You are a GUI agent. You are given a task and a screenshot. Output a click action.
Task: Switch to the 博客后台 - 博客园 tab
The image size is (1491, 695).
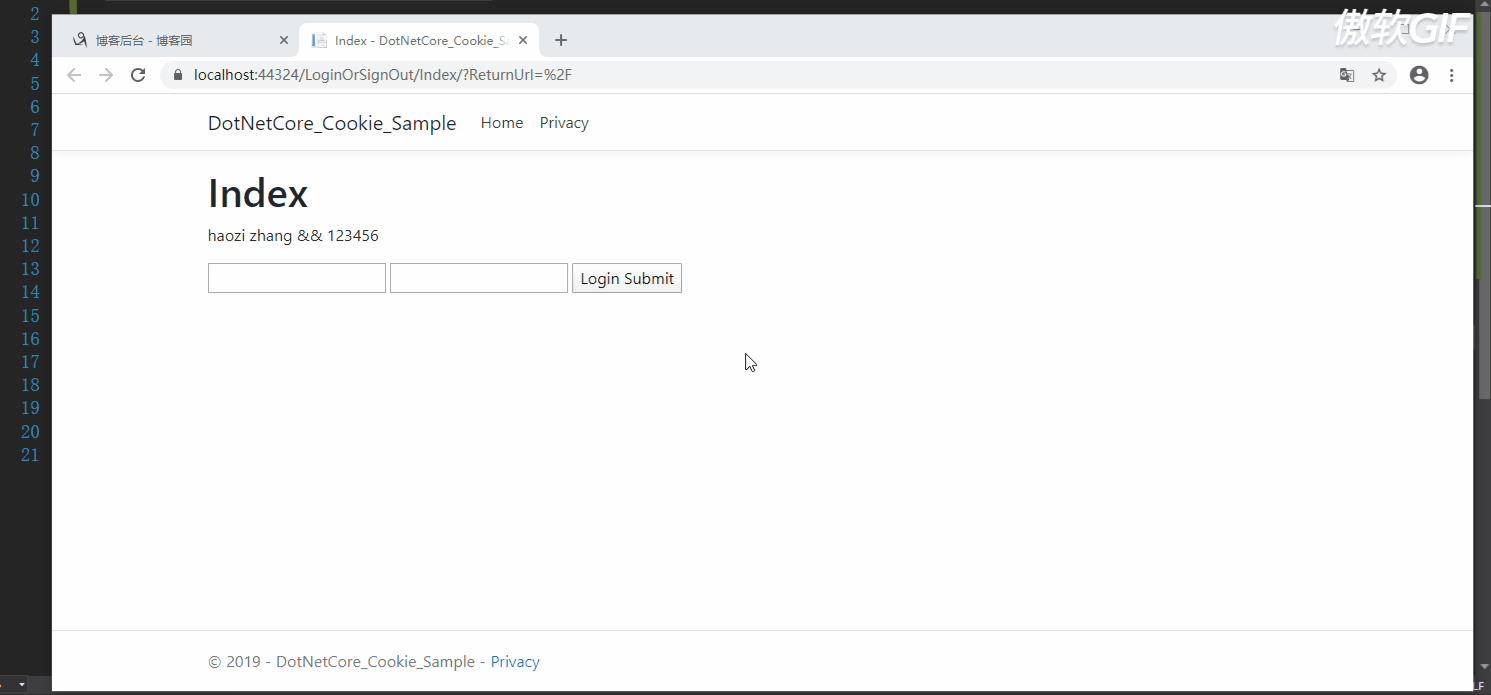179,40
